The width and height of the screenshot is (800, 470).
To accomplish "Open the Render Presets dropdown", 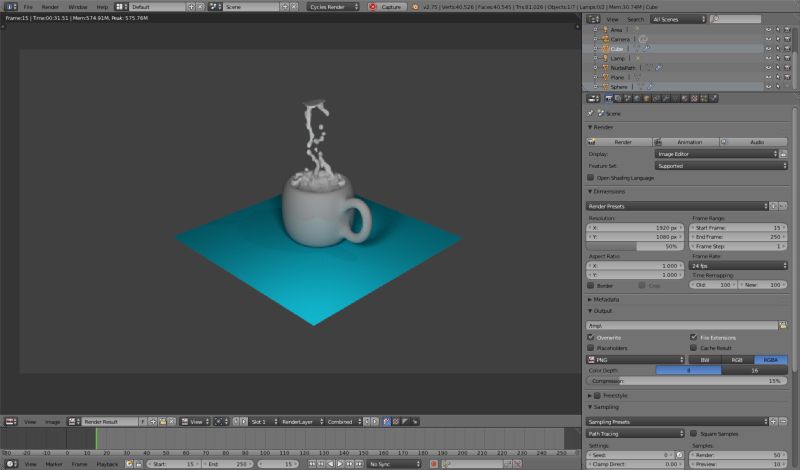I will click(677, 206).
